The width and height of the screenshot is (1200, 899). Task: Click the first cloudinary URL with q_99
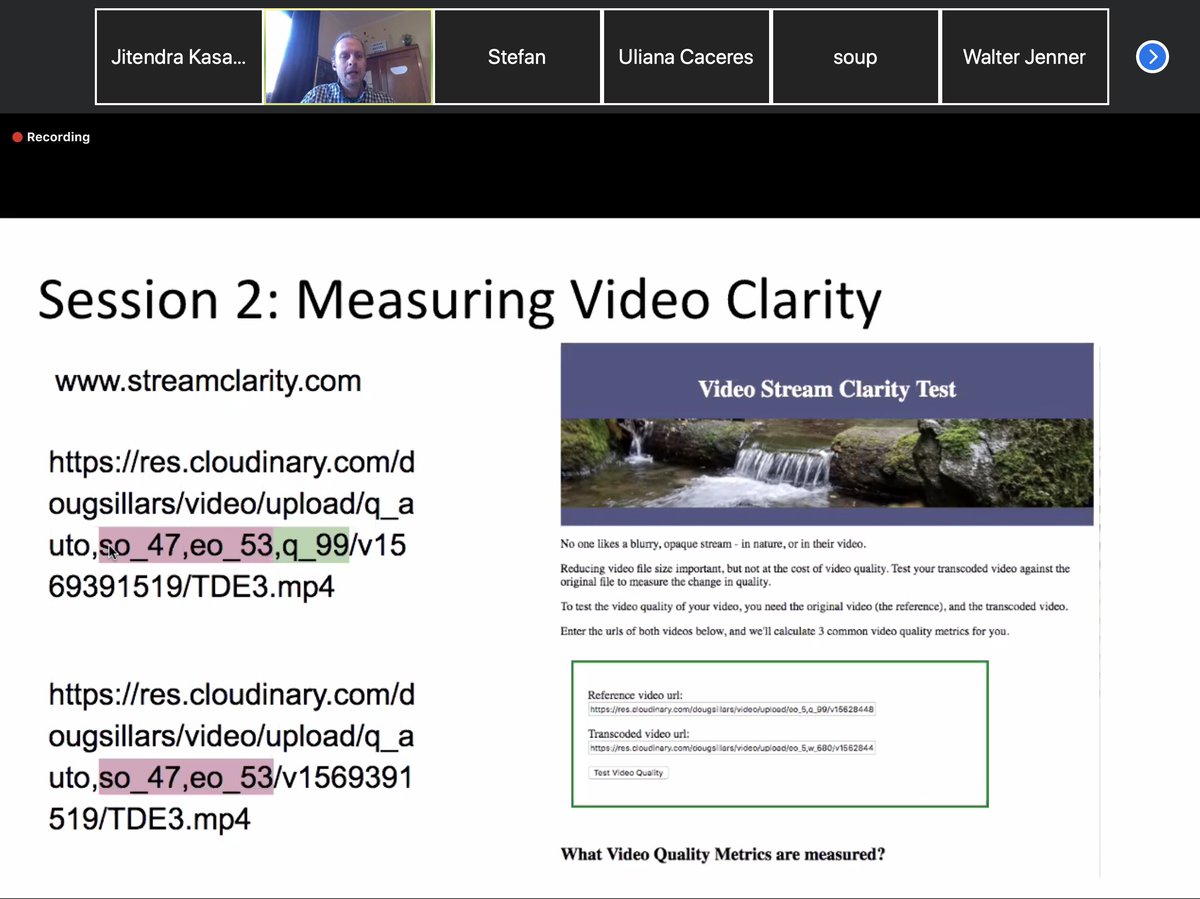231,525
